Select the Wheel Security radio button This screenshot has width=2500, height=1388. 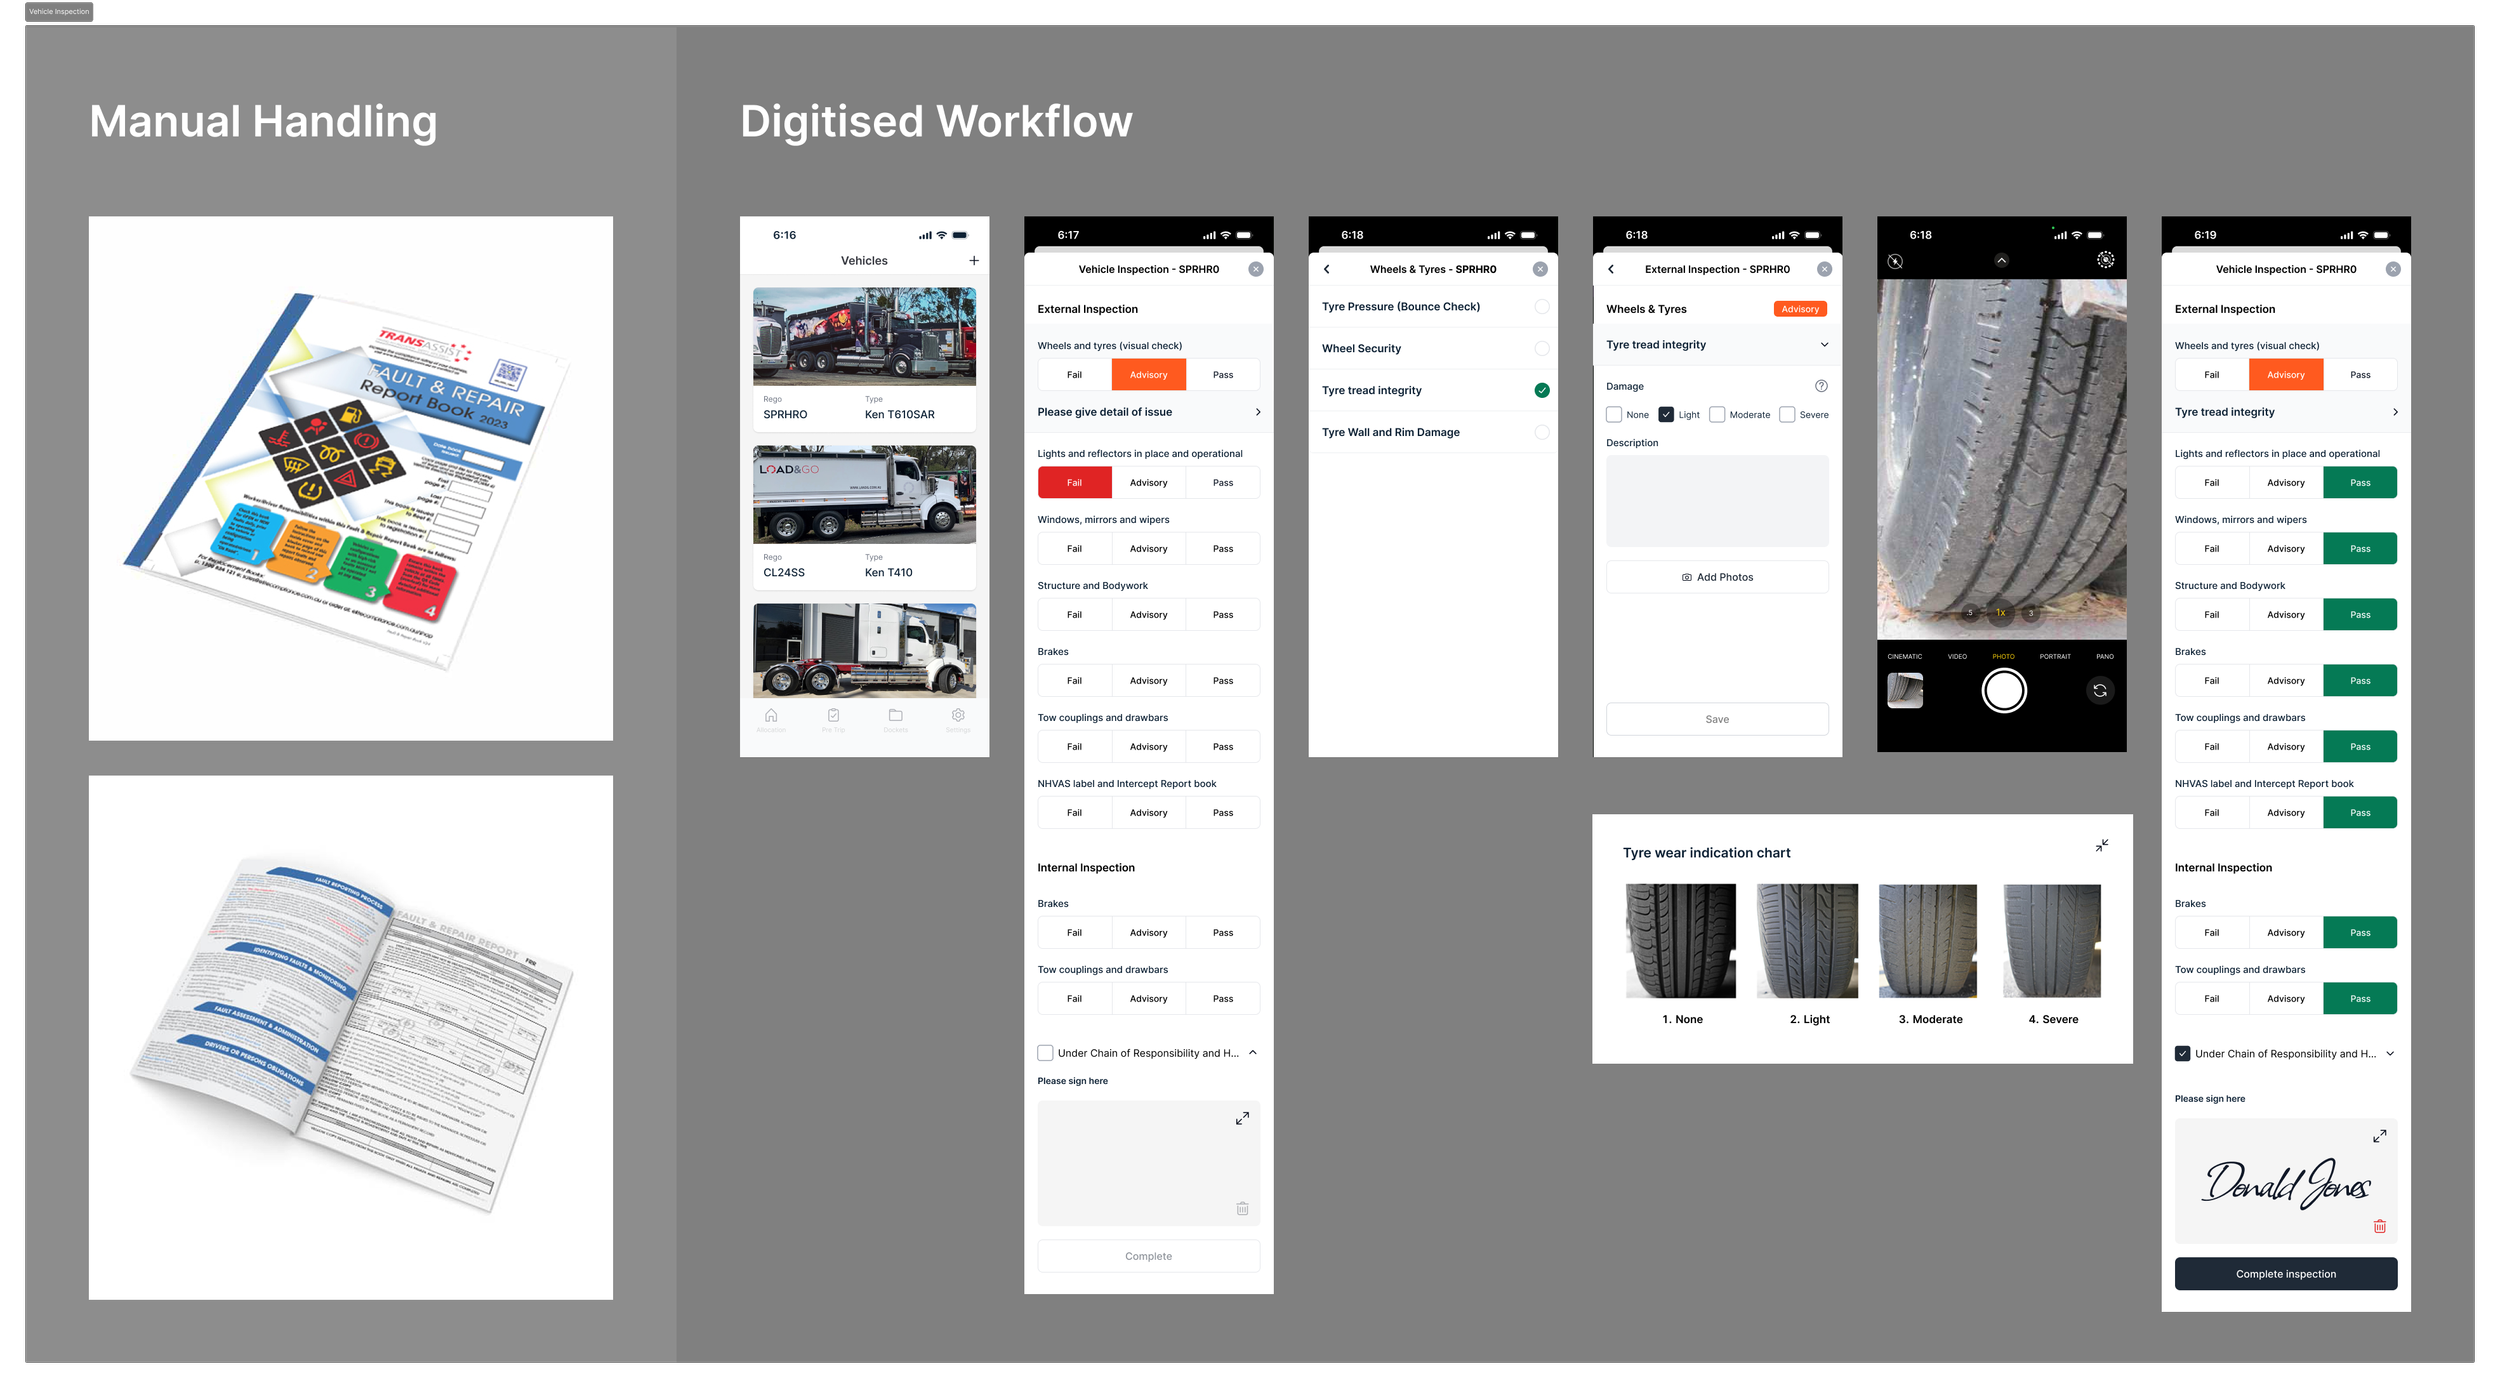pos(1541,349)
